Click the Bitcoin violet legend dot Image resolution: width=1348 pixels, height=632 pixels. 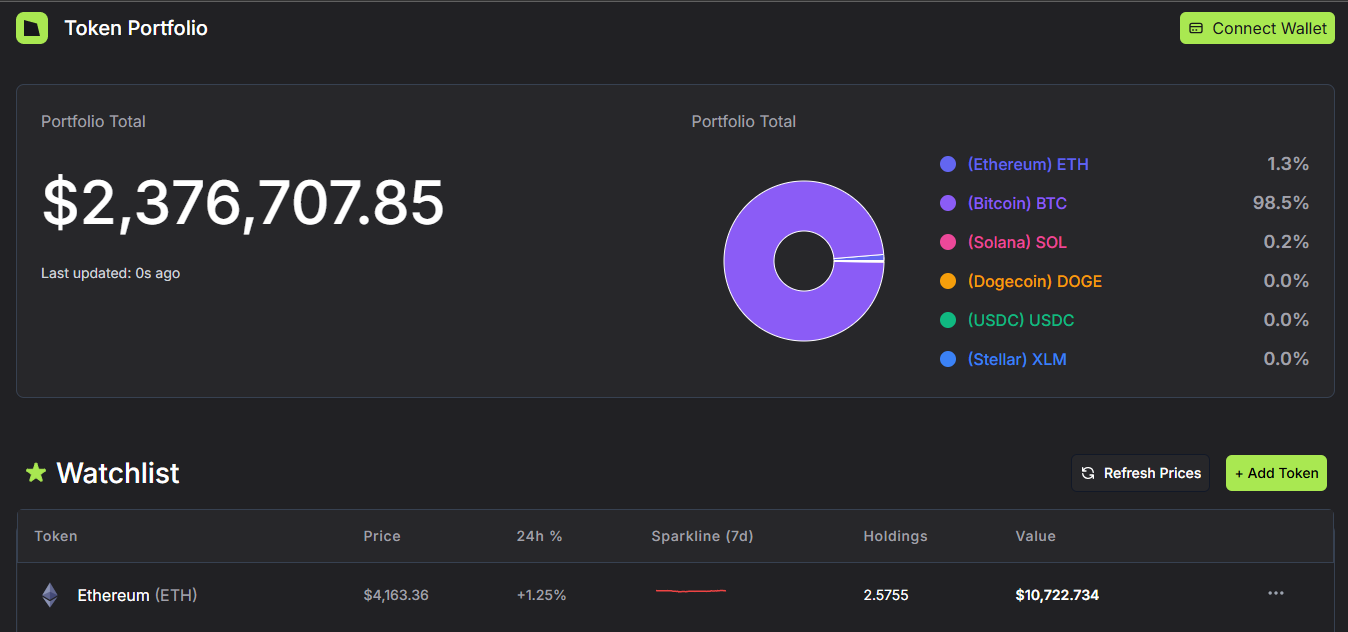point(948,203)
